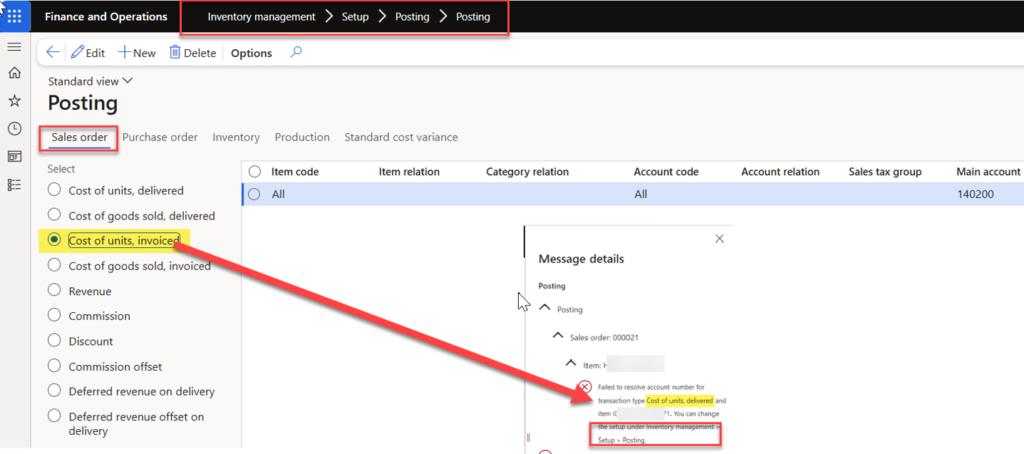Select the Discount radio option
Screen dimensions: 1024x454
pos(55,340)
